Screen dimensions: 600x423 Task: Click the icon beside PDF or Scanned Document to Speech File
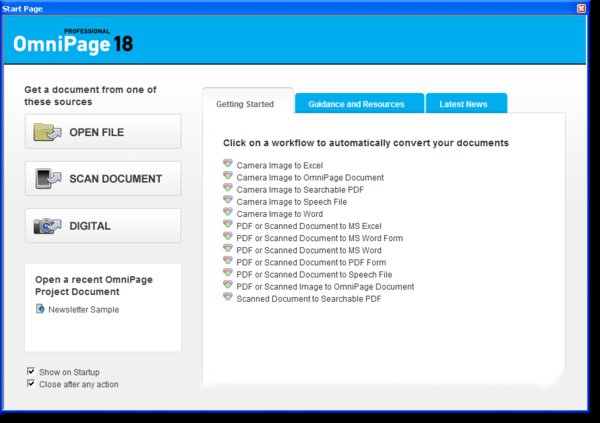click(228, 273)
